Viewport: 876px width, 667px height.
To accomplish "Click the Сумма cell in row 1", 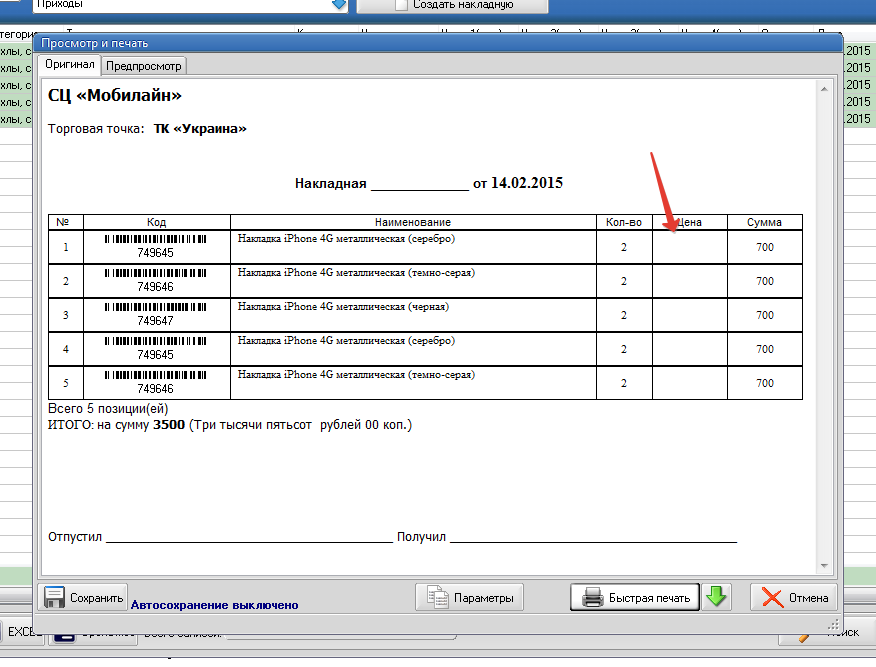I will click(x=764, y=247).
